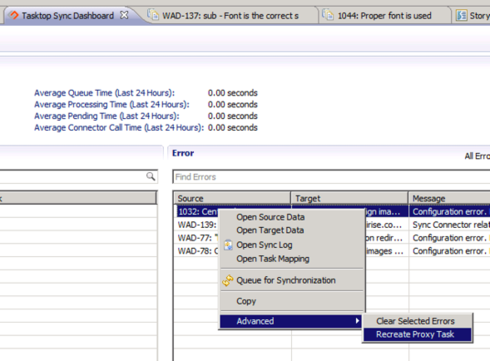The width and height of the screenshot is (490, 361).
Task: Choose Open Target Data from context menu
Action: coord(270,230)
